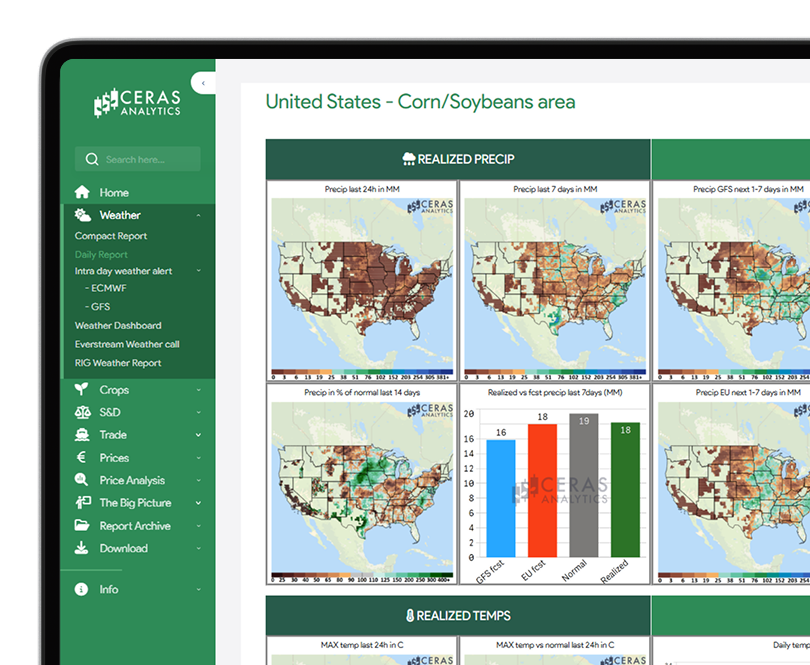Click the search magnifier icon

[92, 159]
